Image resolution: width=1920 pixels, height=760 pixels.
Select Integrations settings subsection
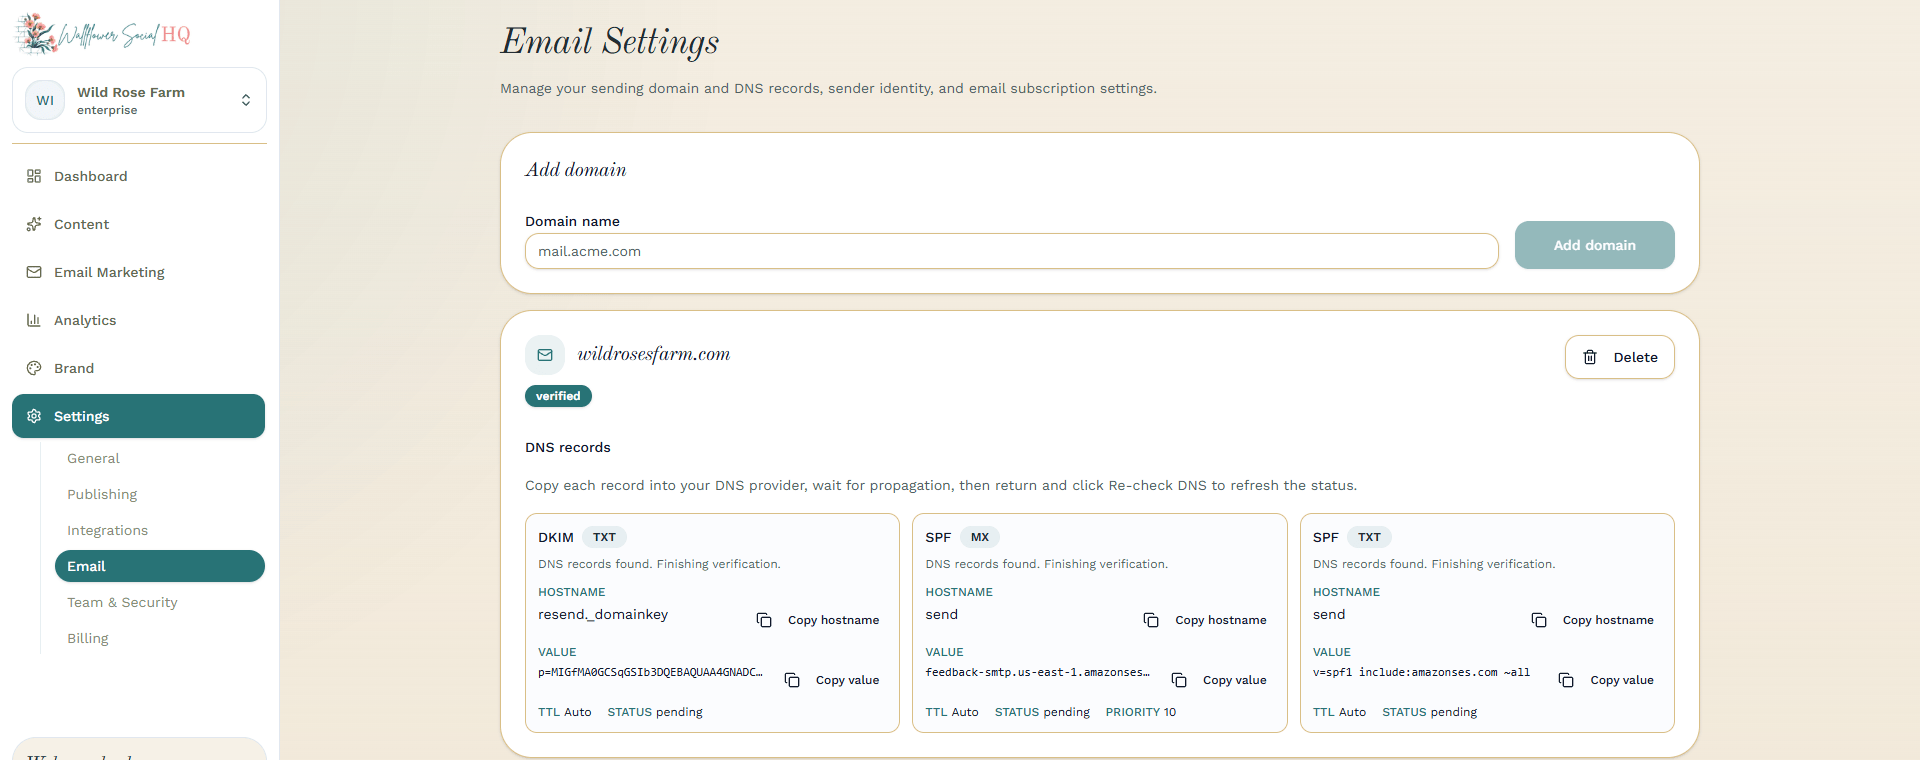coord(160,530)
